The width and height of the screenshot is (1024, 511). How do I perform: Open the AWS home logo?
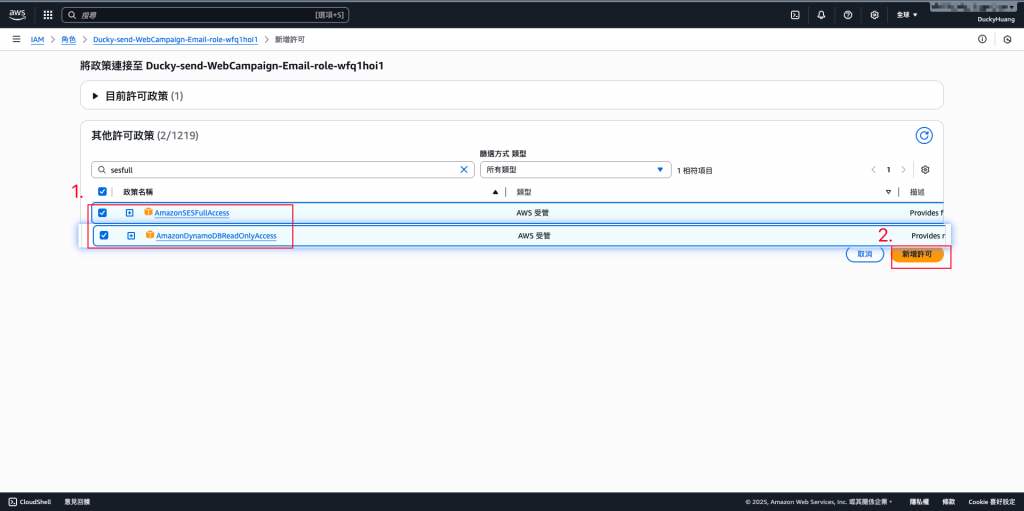pyautogui.click(x=17, y=14)
